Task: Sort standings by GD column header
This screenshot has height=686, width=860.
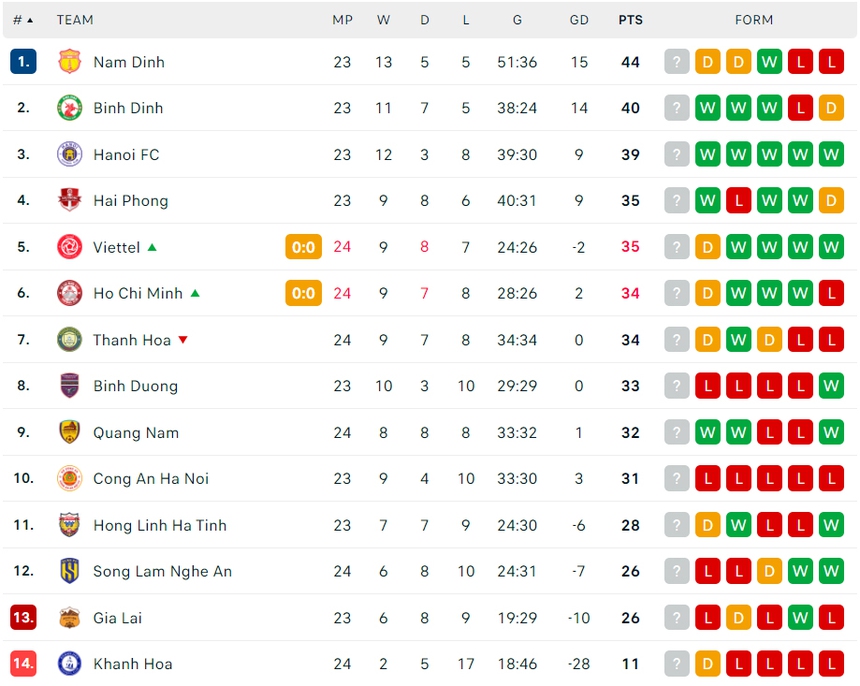Action: (579, 20)
